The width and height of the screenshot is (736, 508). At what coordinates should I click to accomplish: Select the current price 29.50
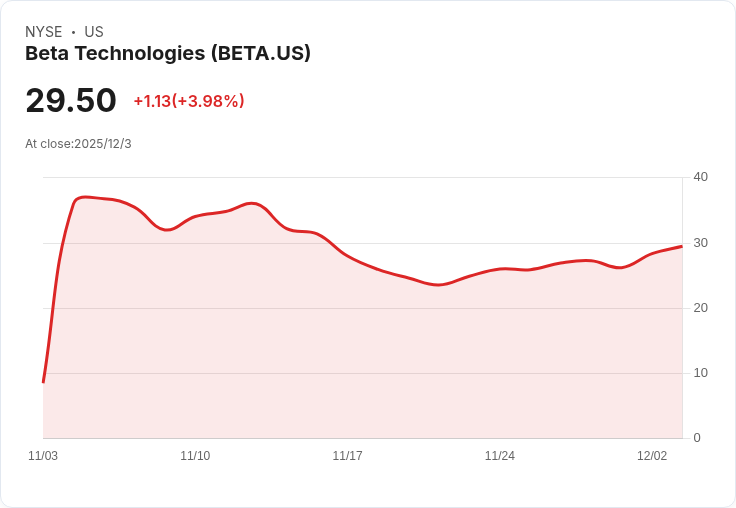[71, 100]
